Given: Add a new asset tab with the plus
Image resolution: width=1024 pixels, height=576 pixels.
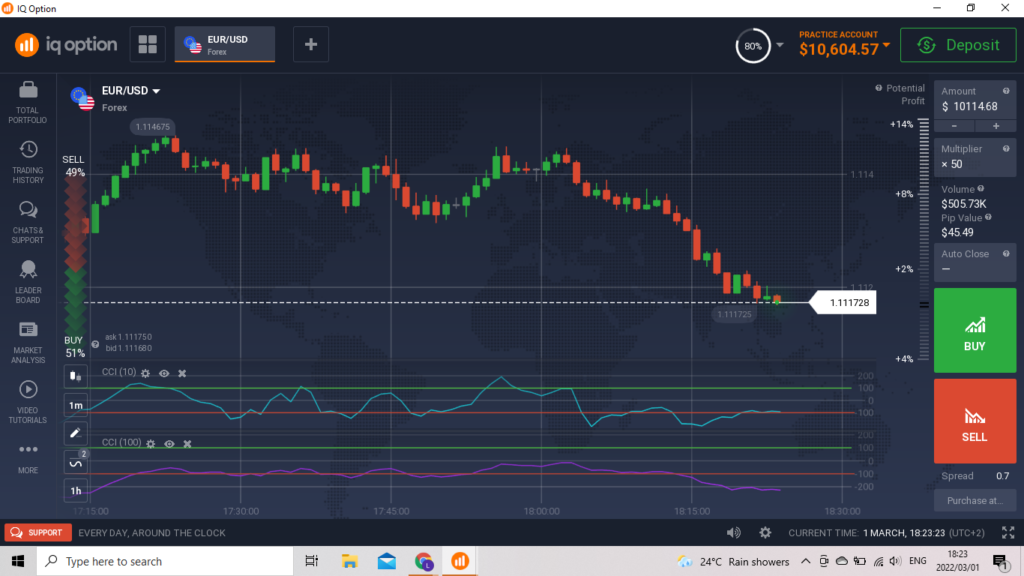Looking at the screenshot, I should [310, 44].
